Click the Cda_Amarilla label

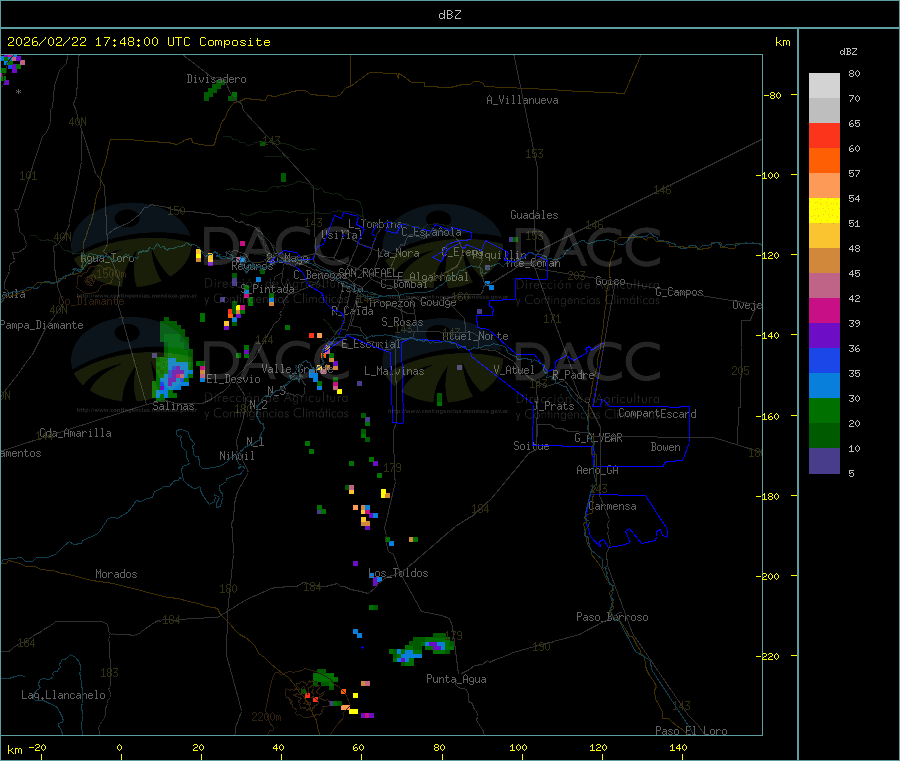pos(75,433)
